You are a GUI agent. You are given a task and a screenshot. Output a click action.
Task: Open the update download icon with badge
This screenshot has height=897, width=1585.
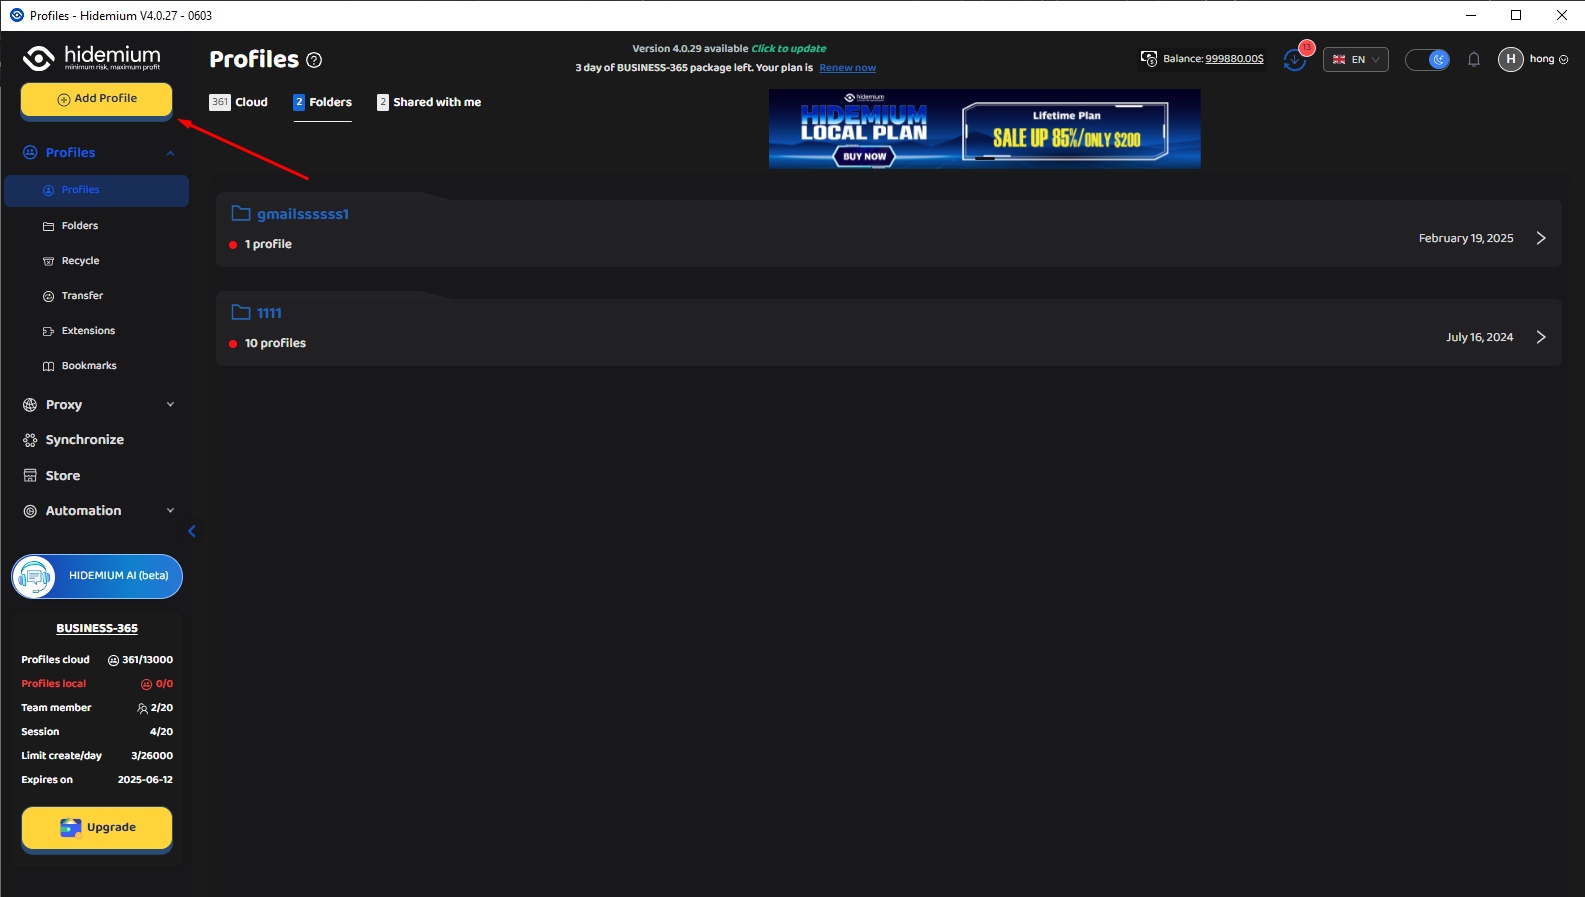pos(1295,60)
